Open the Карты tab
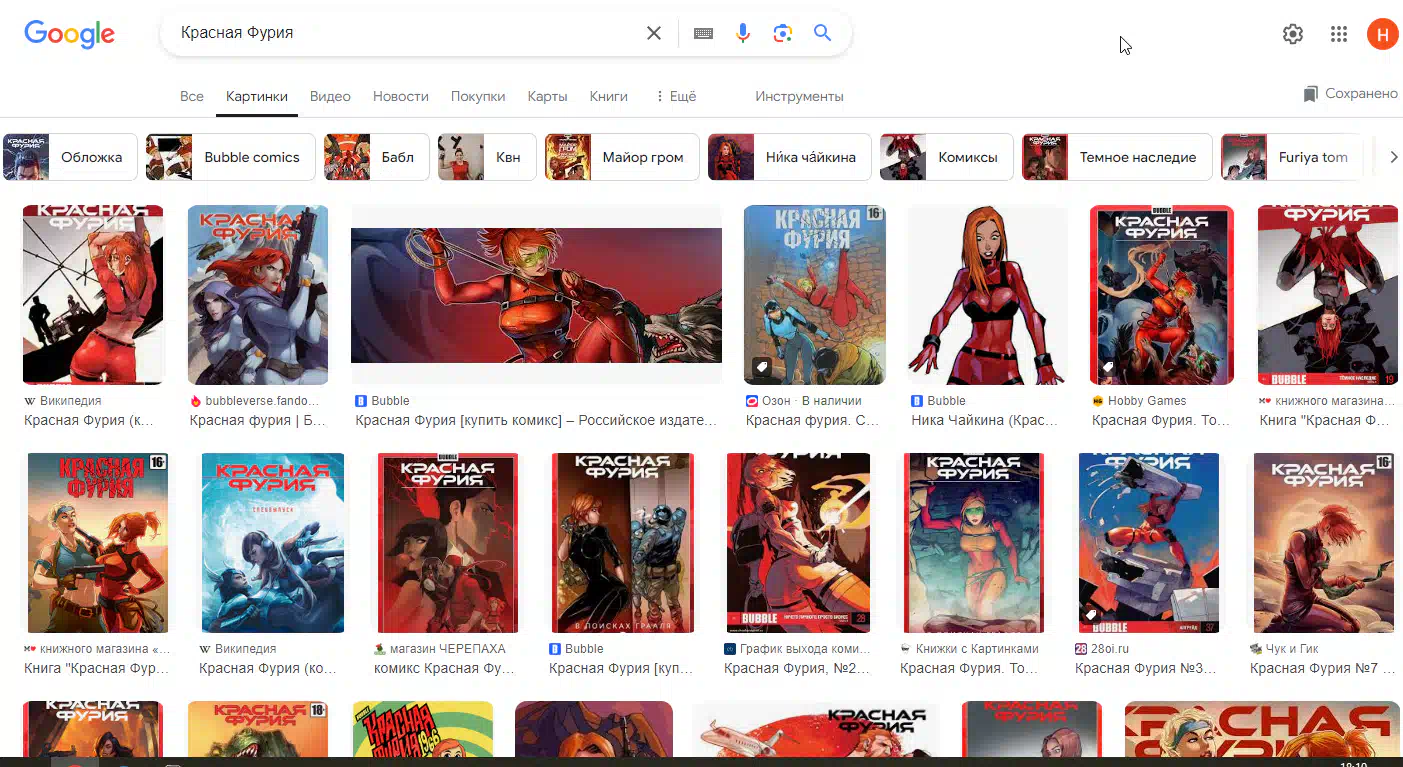1403x767 pixels. pos(548,96)
